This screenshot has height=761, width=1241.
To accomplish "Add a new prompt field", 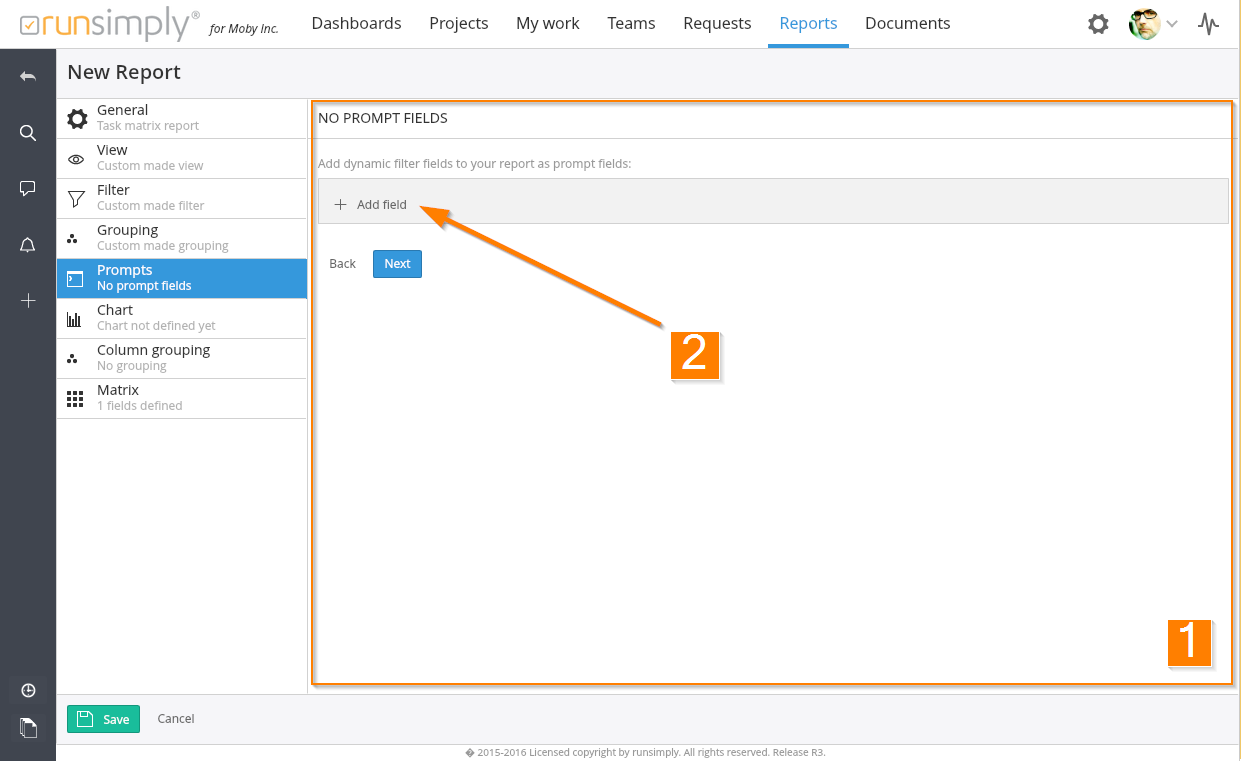I will [371, 204].
